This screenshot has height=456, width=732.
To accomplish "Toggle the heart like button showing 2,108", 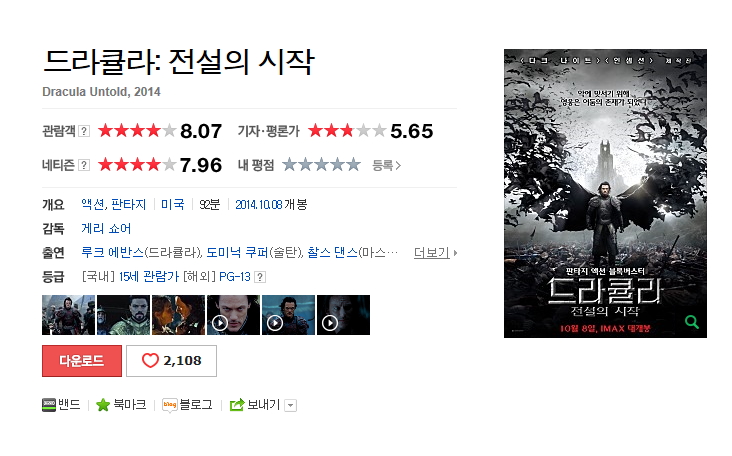I will coord(171,361).
